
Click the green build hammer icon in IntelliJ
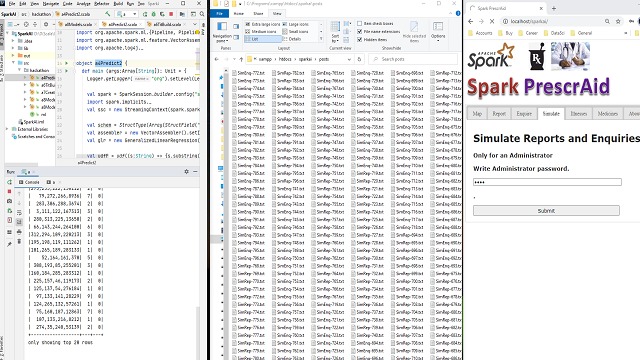coord(108,14)
